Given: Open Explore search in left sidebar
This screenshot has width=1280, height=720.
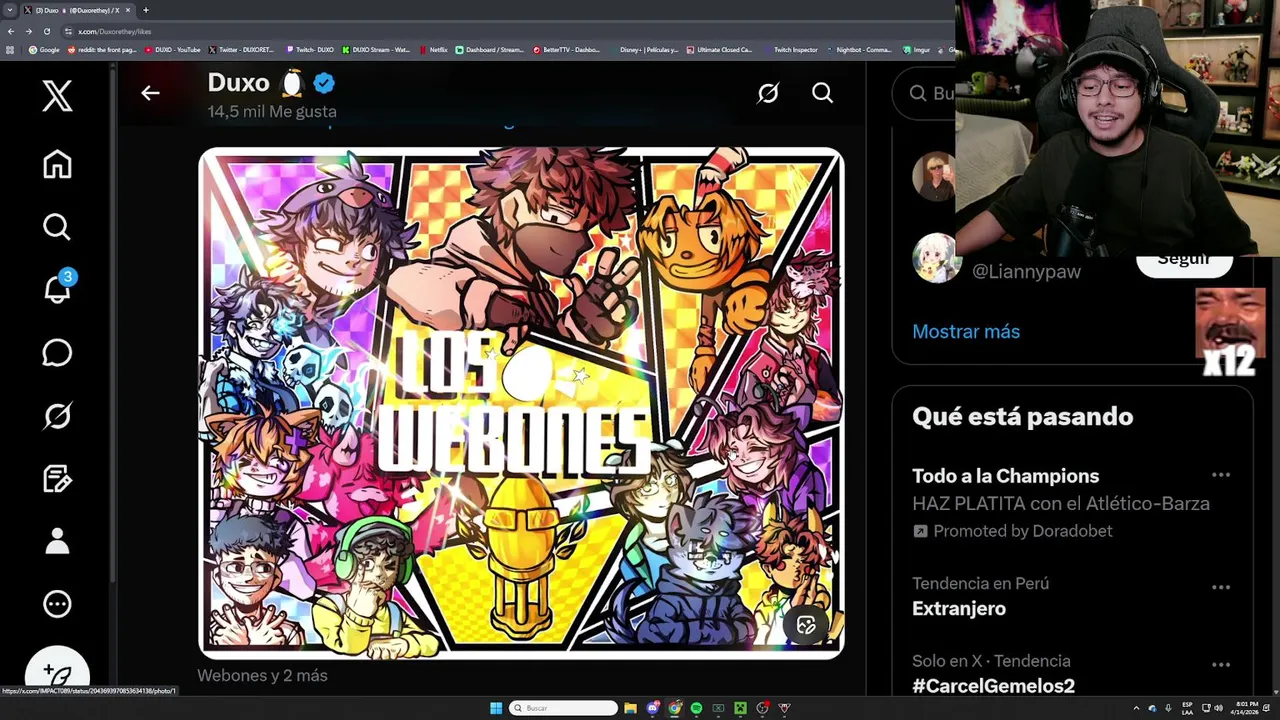Looking at the screenshot, I should point(57,227).
